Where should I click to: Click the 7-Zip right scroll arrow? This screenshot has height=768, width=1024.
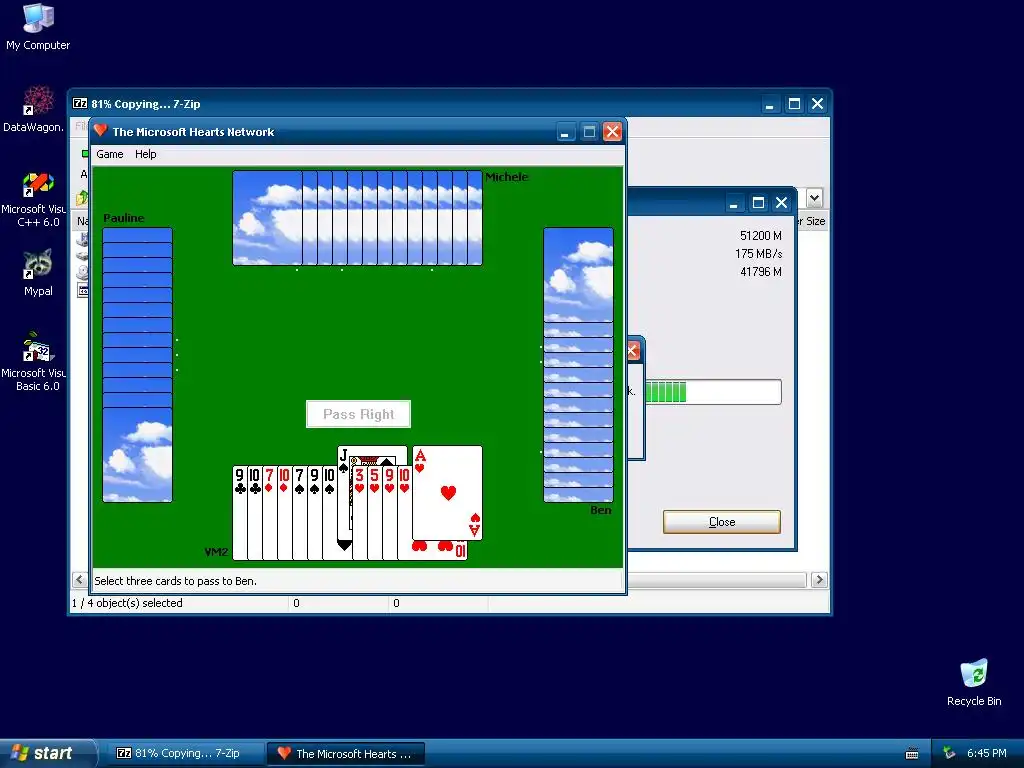tap(819, 580)
